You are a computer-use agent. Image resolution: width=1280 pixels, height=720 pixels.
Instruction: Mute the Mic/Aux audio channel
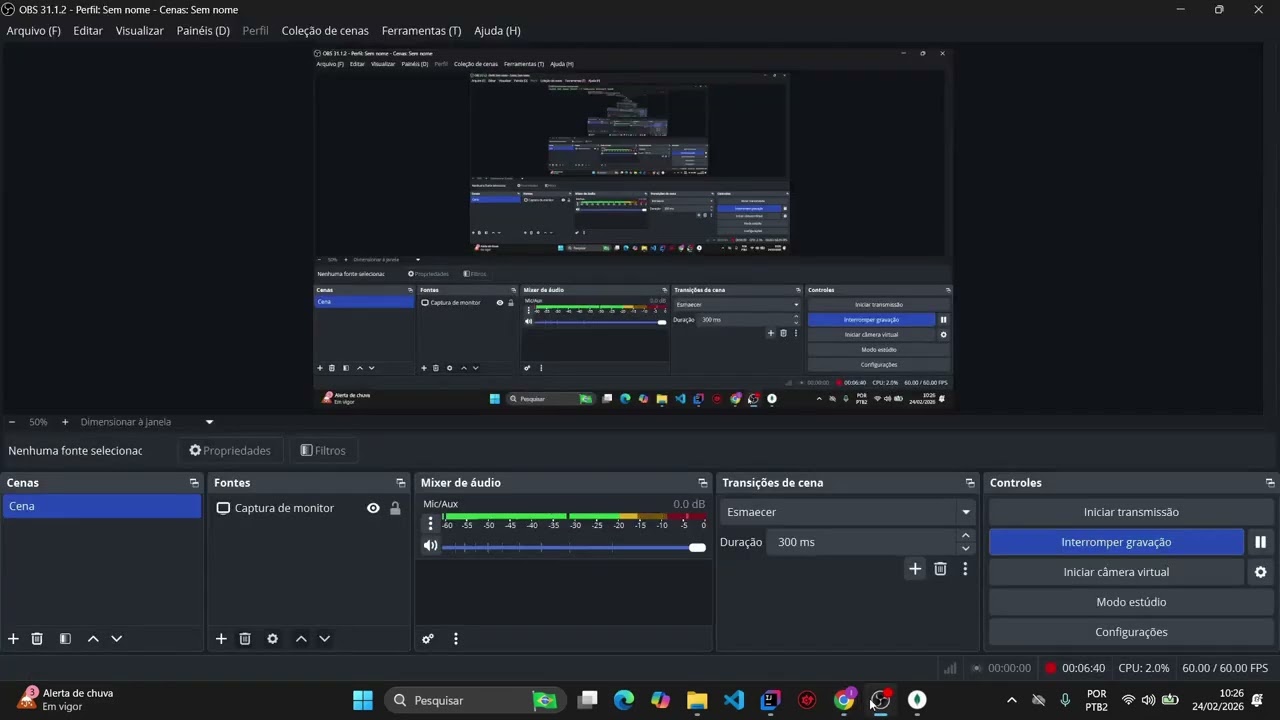(430, 546)
